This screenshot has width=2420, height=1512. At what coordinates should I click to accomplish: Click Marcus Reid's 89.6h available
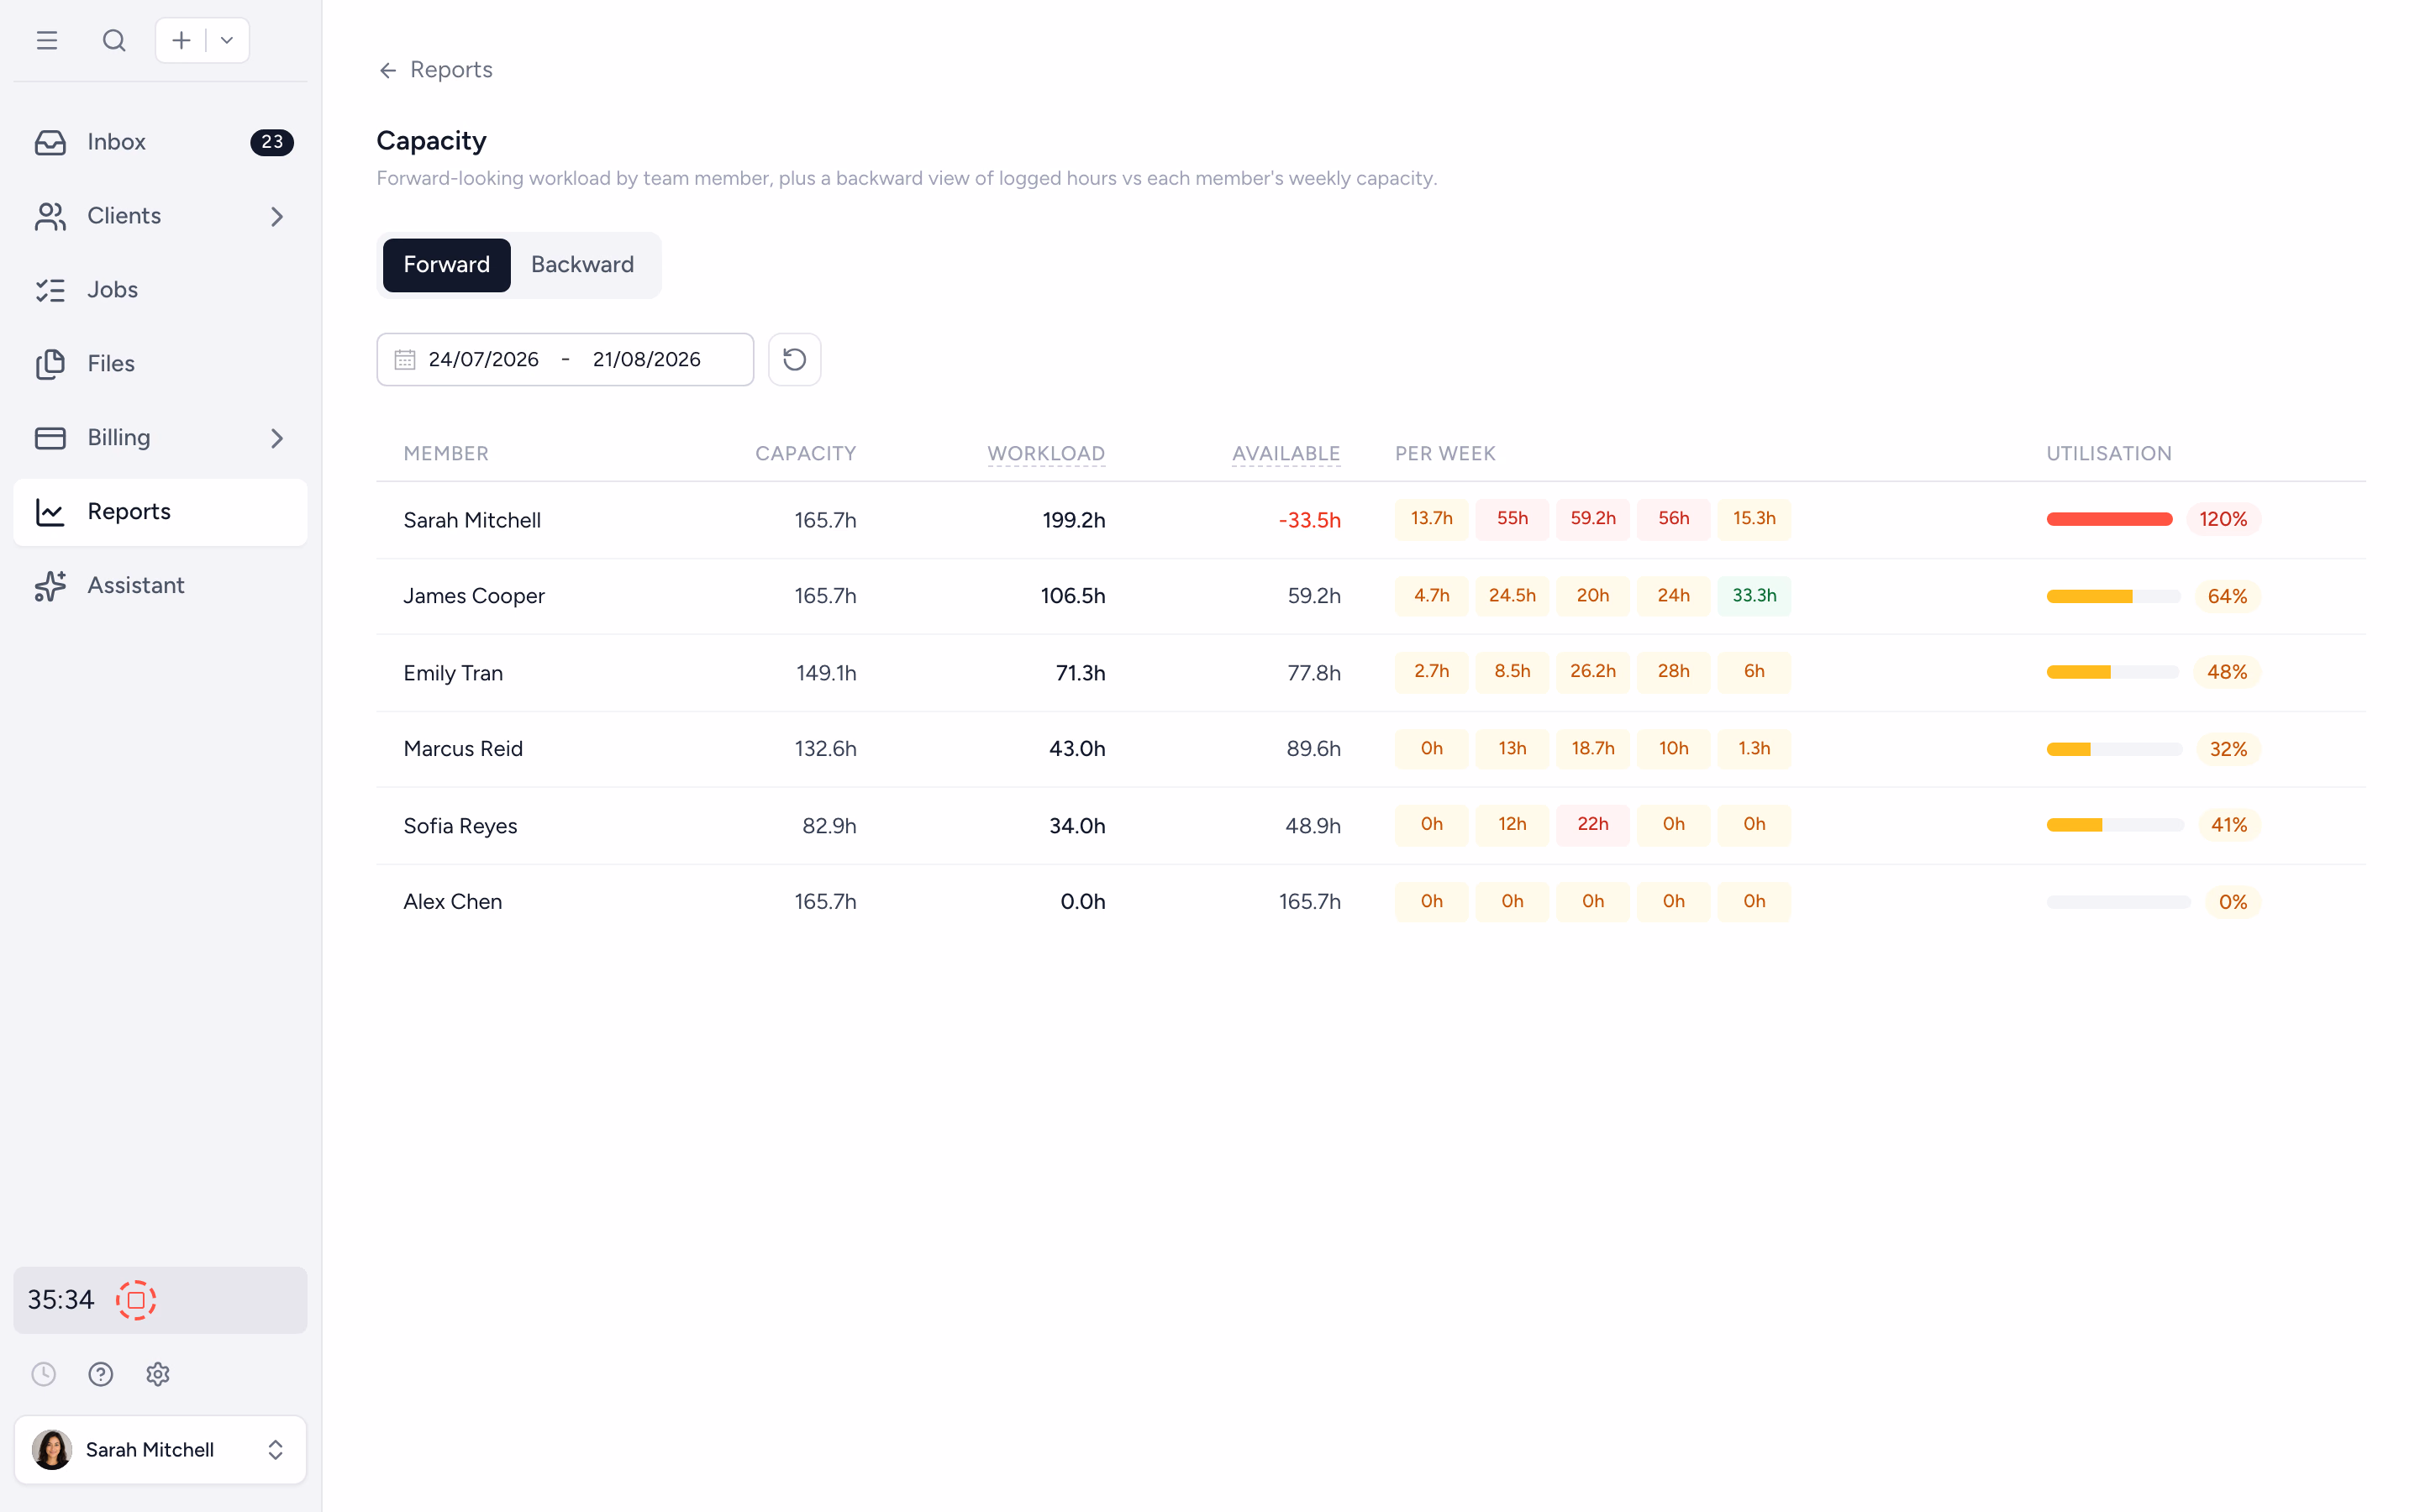point(1313,749)
